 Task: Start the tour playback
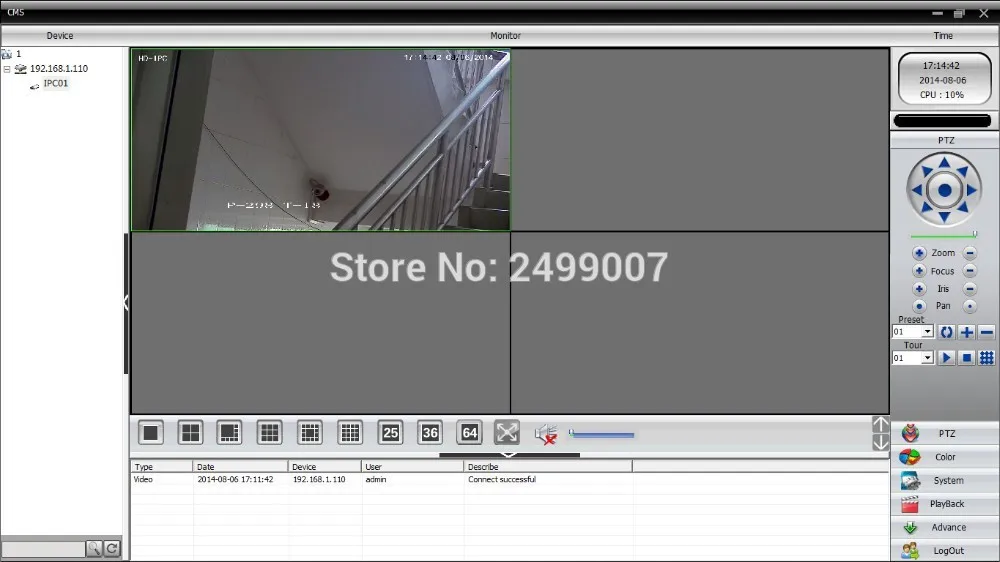point(946,358)
